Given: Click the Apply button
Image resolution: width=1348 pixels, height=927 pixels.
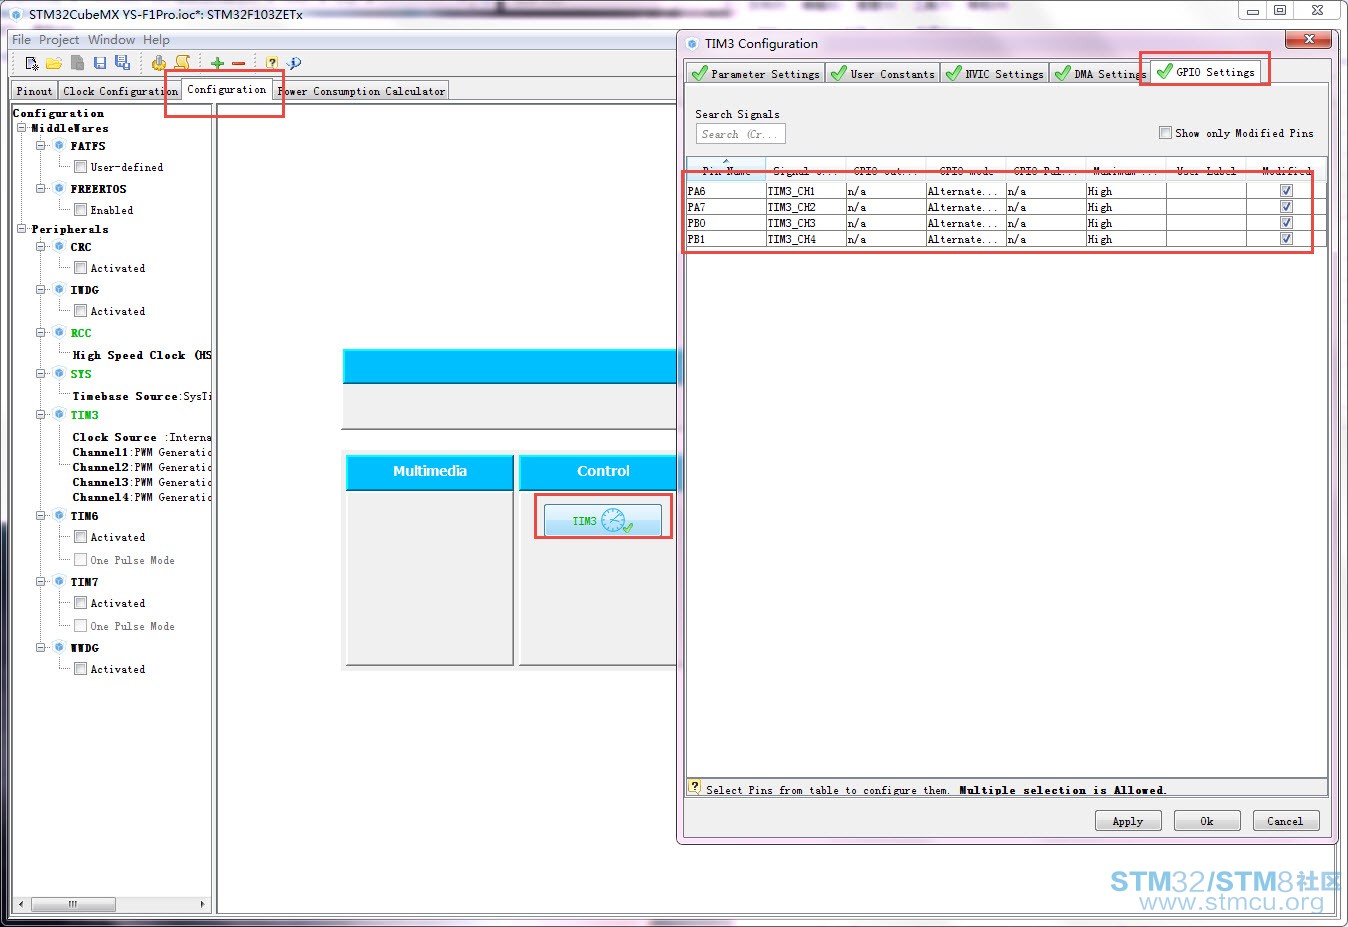Looking at the screenshot, I should 1128,821.
